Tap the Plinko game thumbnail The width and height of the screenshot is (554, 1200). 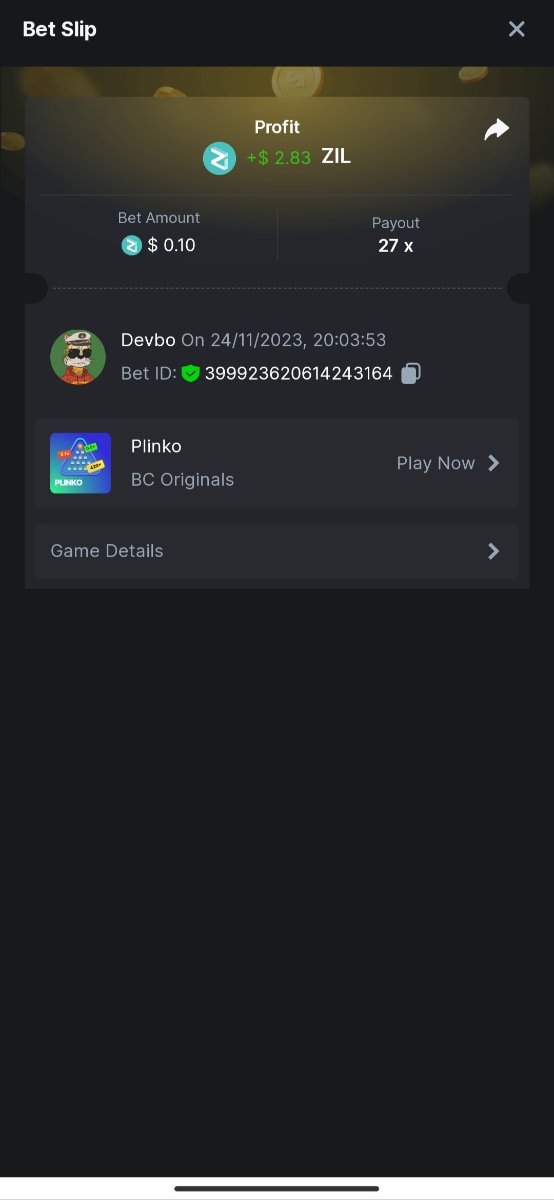tap(81, 463)
